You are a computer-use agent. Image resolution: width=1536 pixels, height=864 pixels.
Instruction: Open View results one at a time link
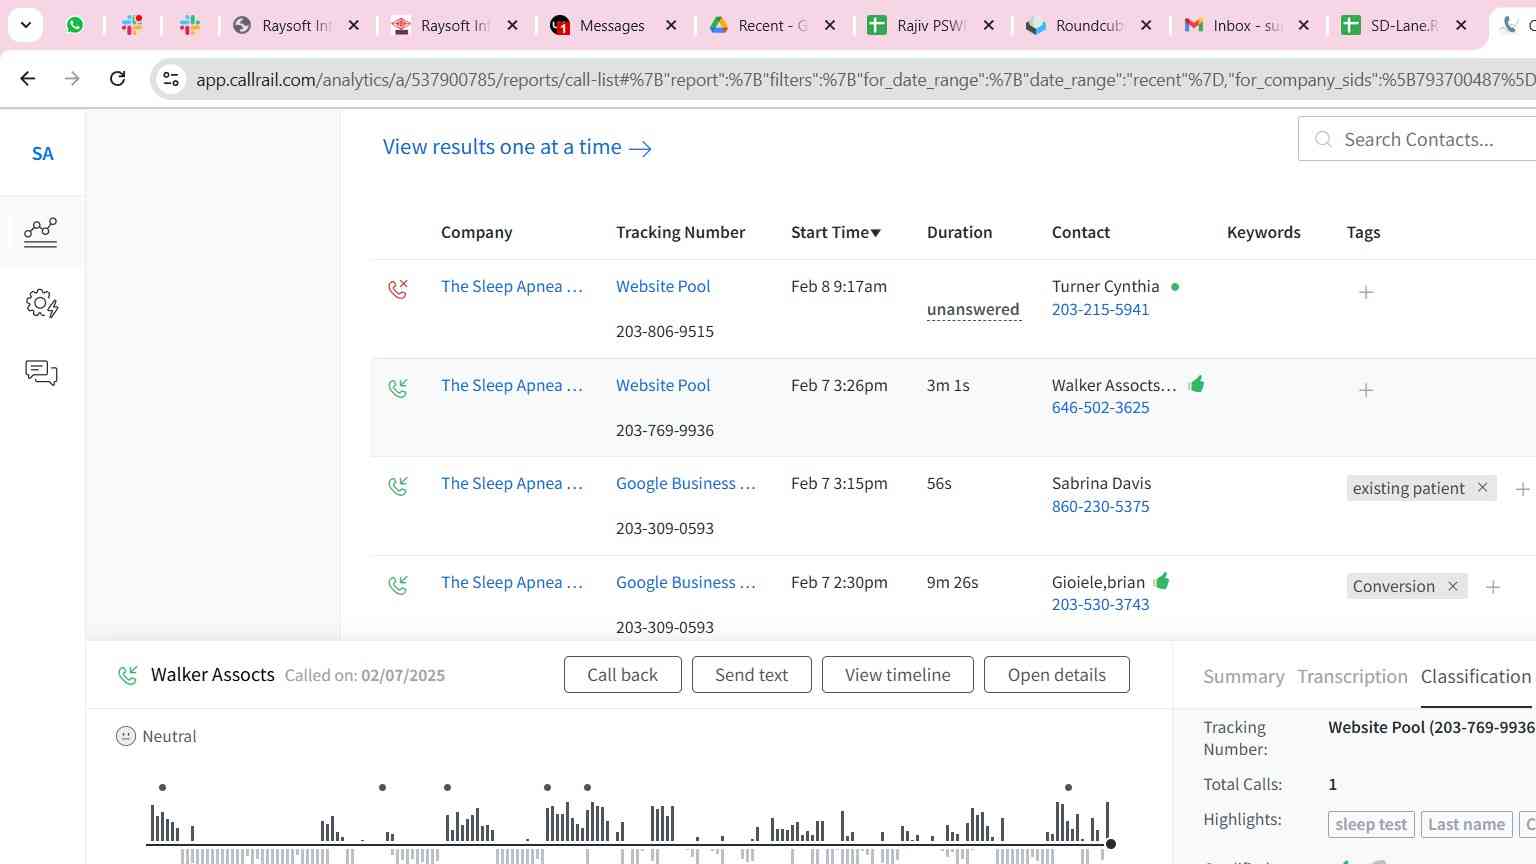[517, 147]
